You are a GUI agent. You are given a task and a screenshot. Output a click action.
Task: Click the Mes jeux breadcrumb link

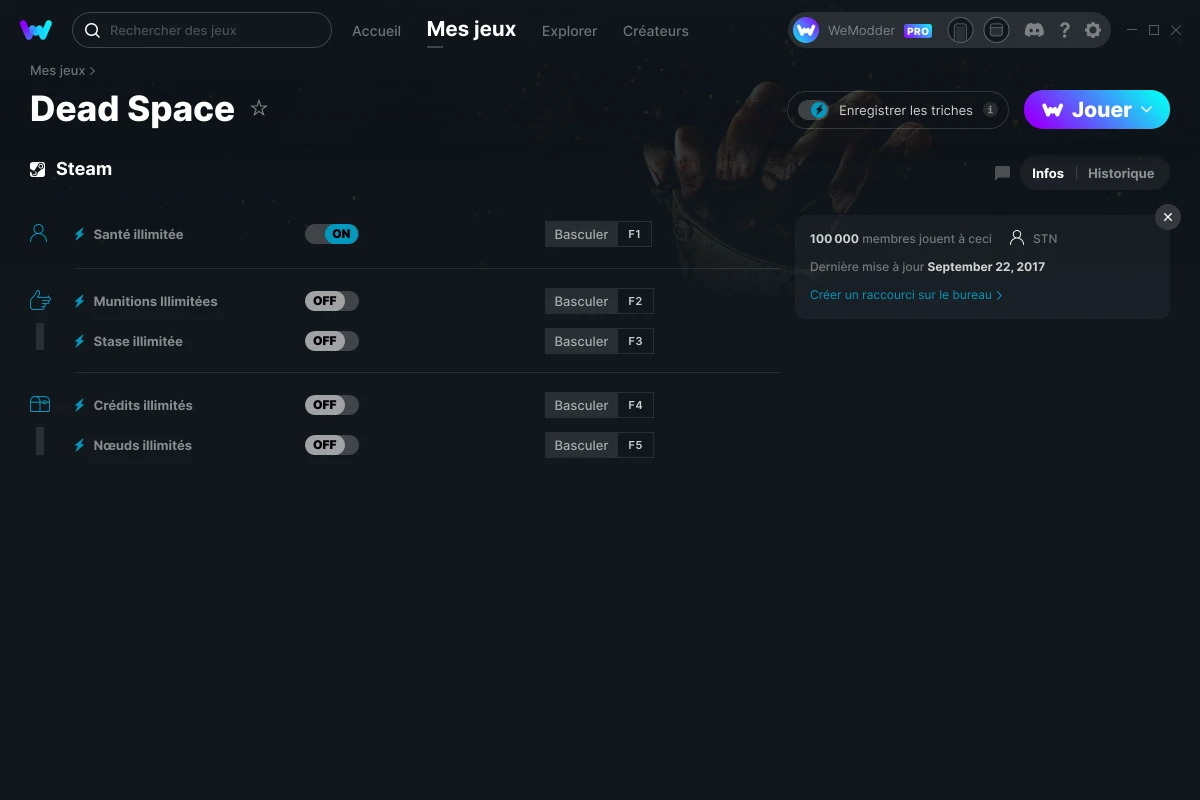[57, 71]
